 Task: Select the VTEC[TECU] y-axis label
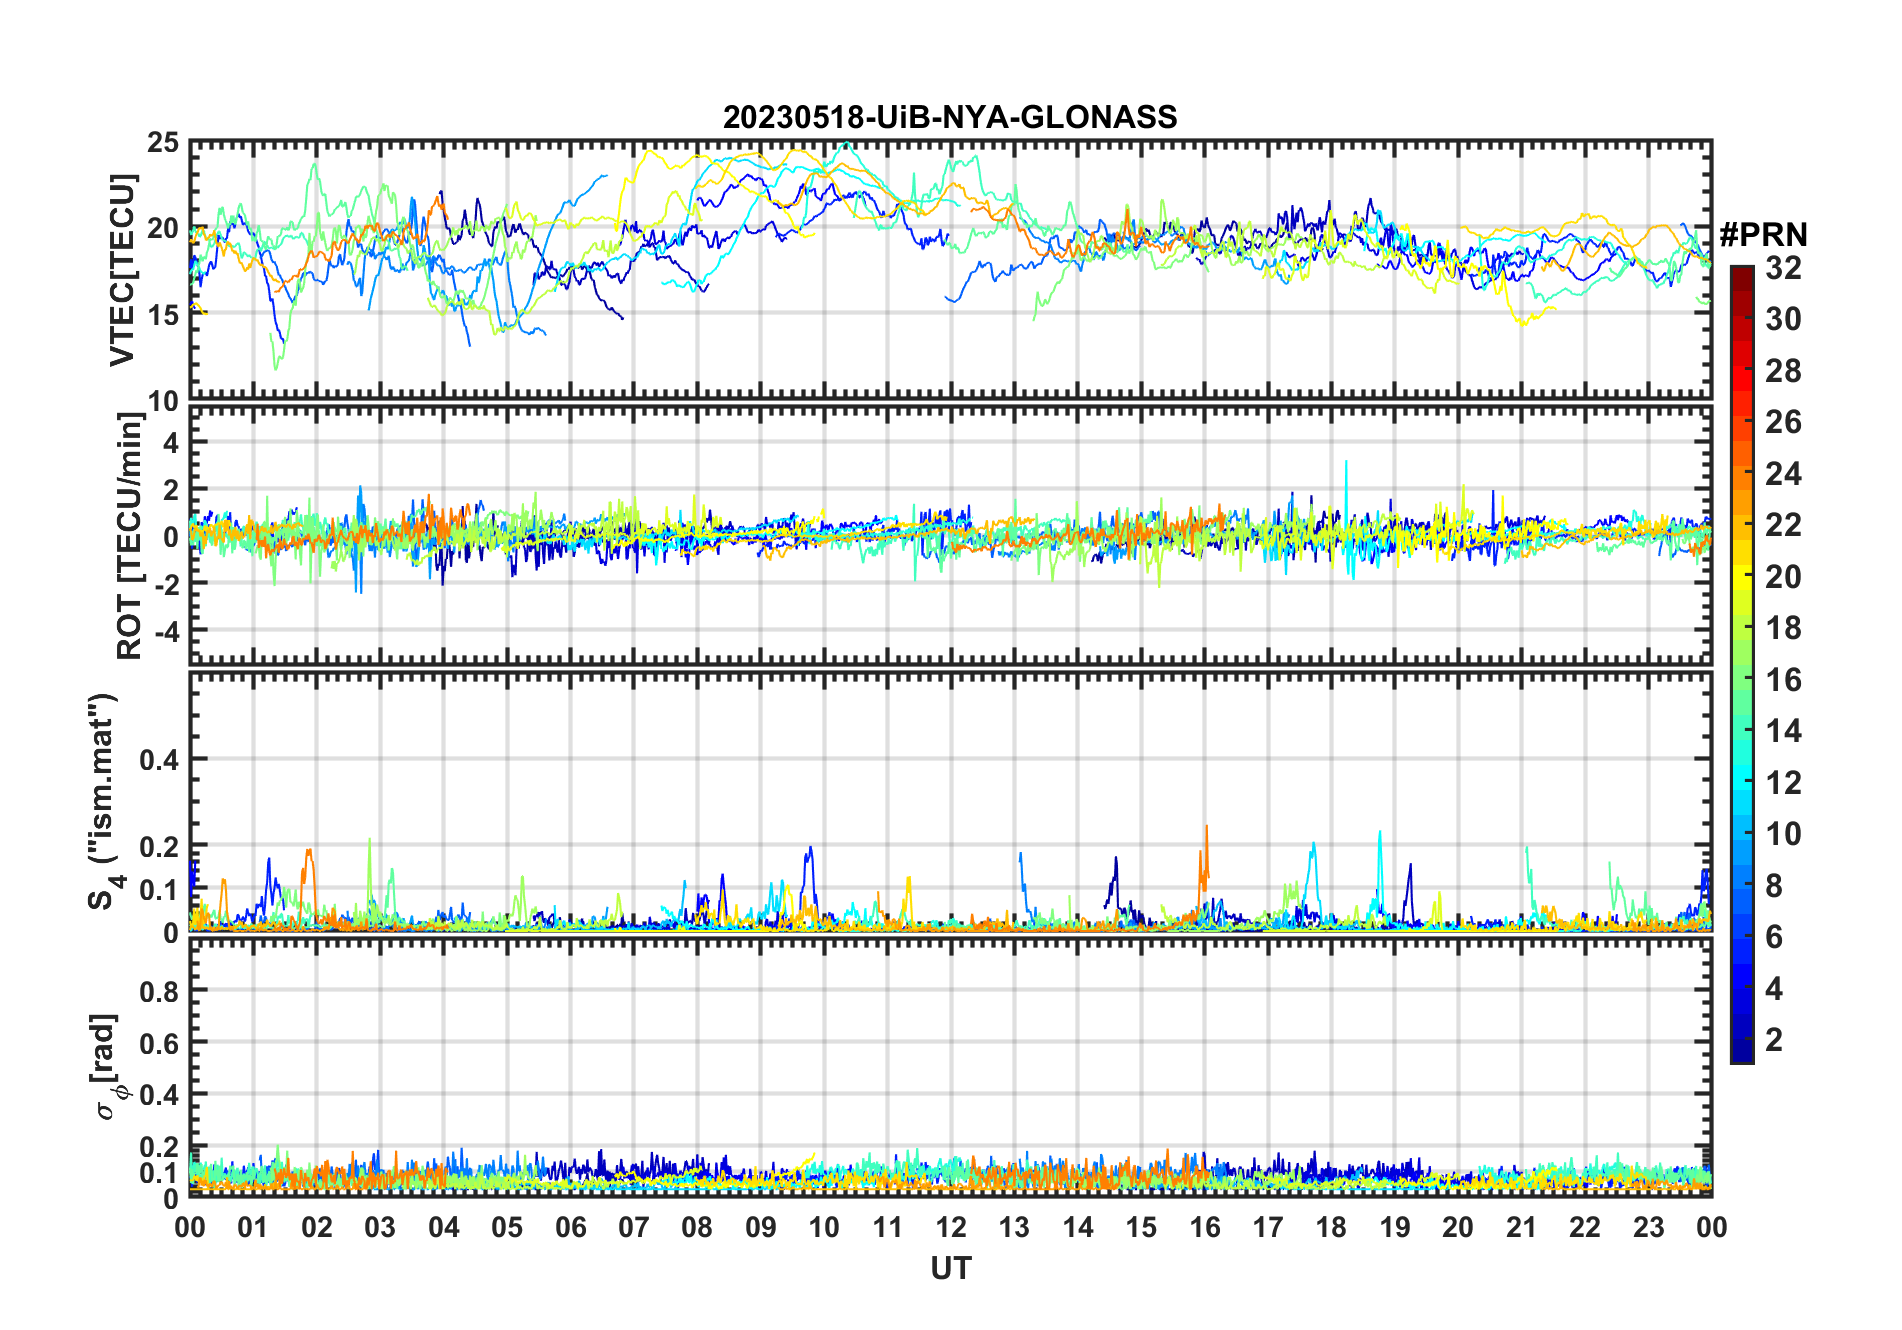click(x=122, y=270)
